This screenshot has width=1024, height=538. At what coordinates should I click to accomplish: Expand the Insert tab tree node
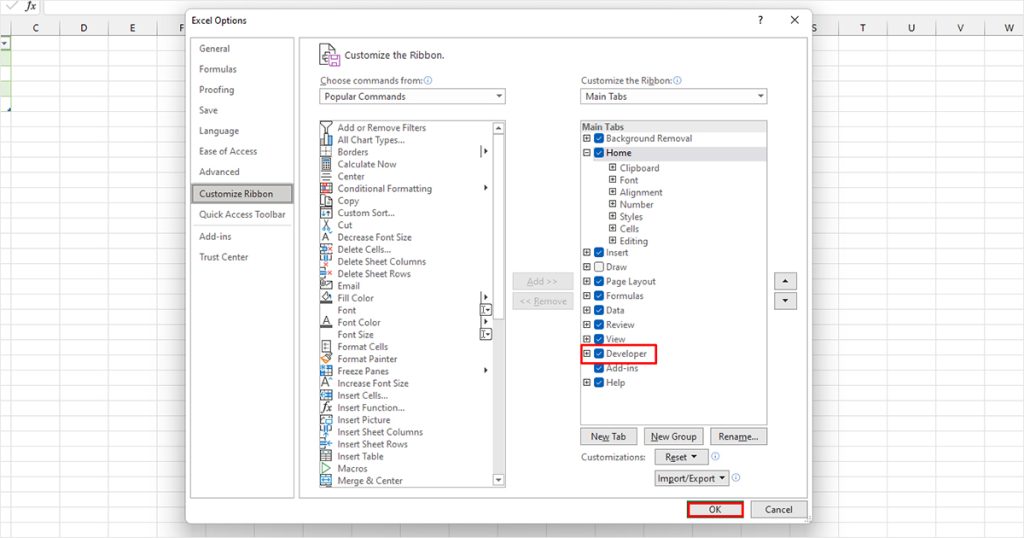[x=587, y=253]
